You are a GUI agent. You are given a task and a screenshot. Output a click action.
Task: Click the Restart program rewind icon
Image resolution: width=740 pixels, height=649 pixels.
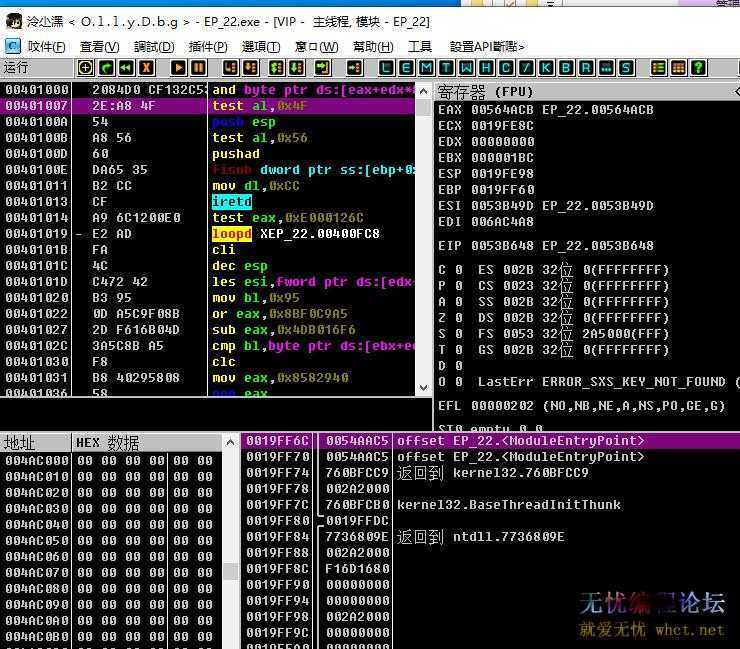tap(126, 68)
